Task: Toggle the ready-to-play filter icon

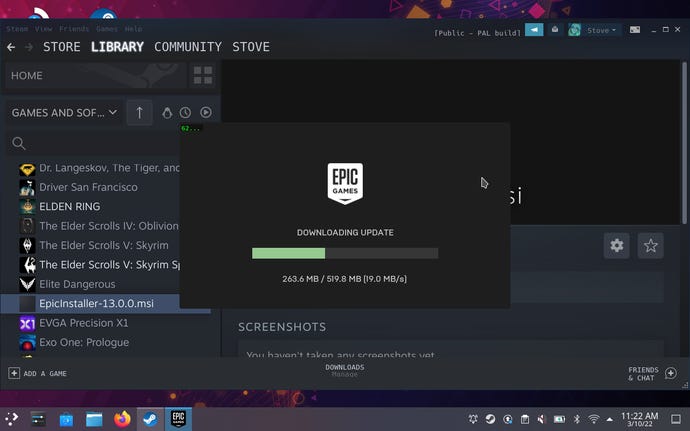Action: click(x=205, y=113)
